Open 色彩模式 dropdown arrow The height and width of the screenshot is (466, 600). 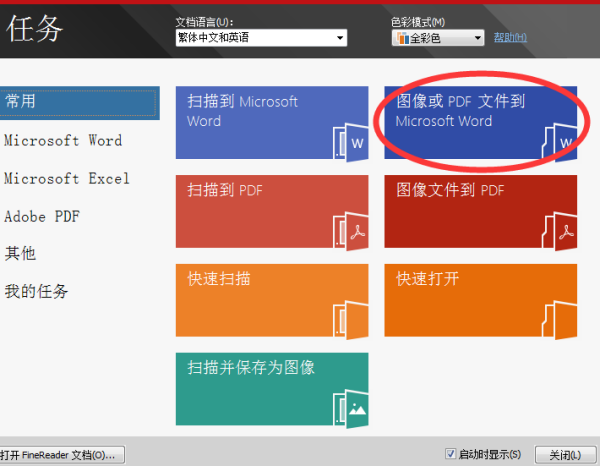click(477, 38)
